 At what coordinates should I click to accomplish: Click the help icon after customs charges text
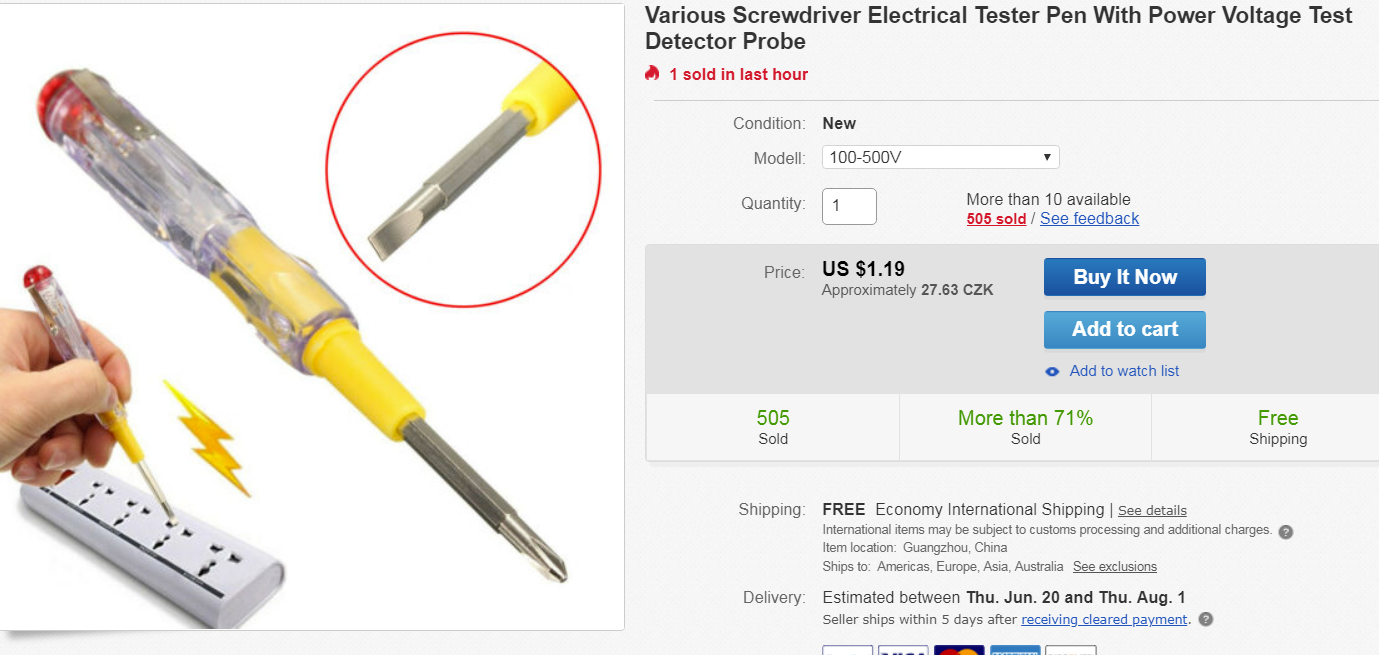click(1286, 531)
